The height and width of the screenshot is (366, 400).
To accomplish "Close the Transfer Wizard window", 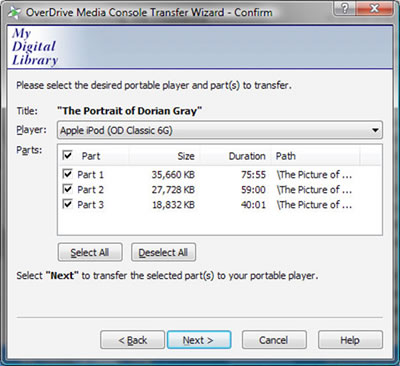I will (375, 9).
